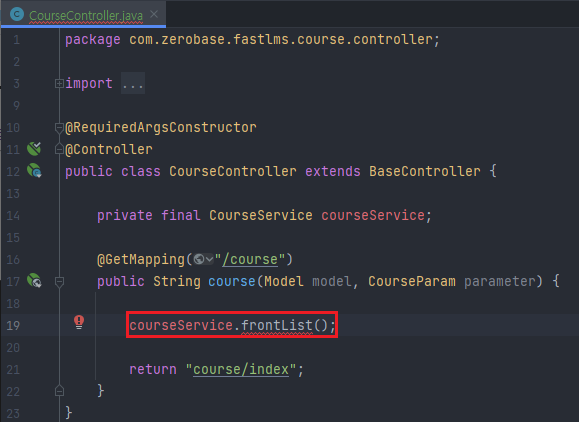Click the package keyword on line 1
The height and width of the screenshot is (422, 579).
pos(93,40)
